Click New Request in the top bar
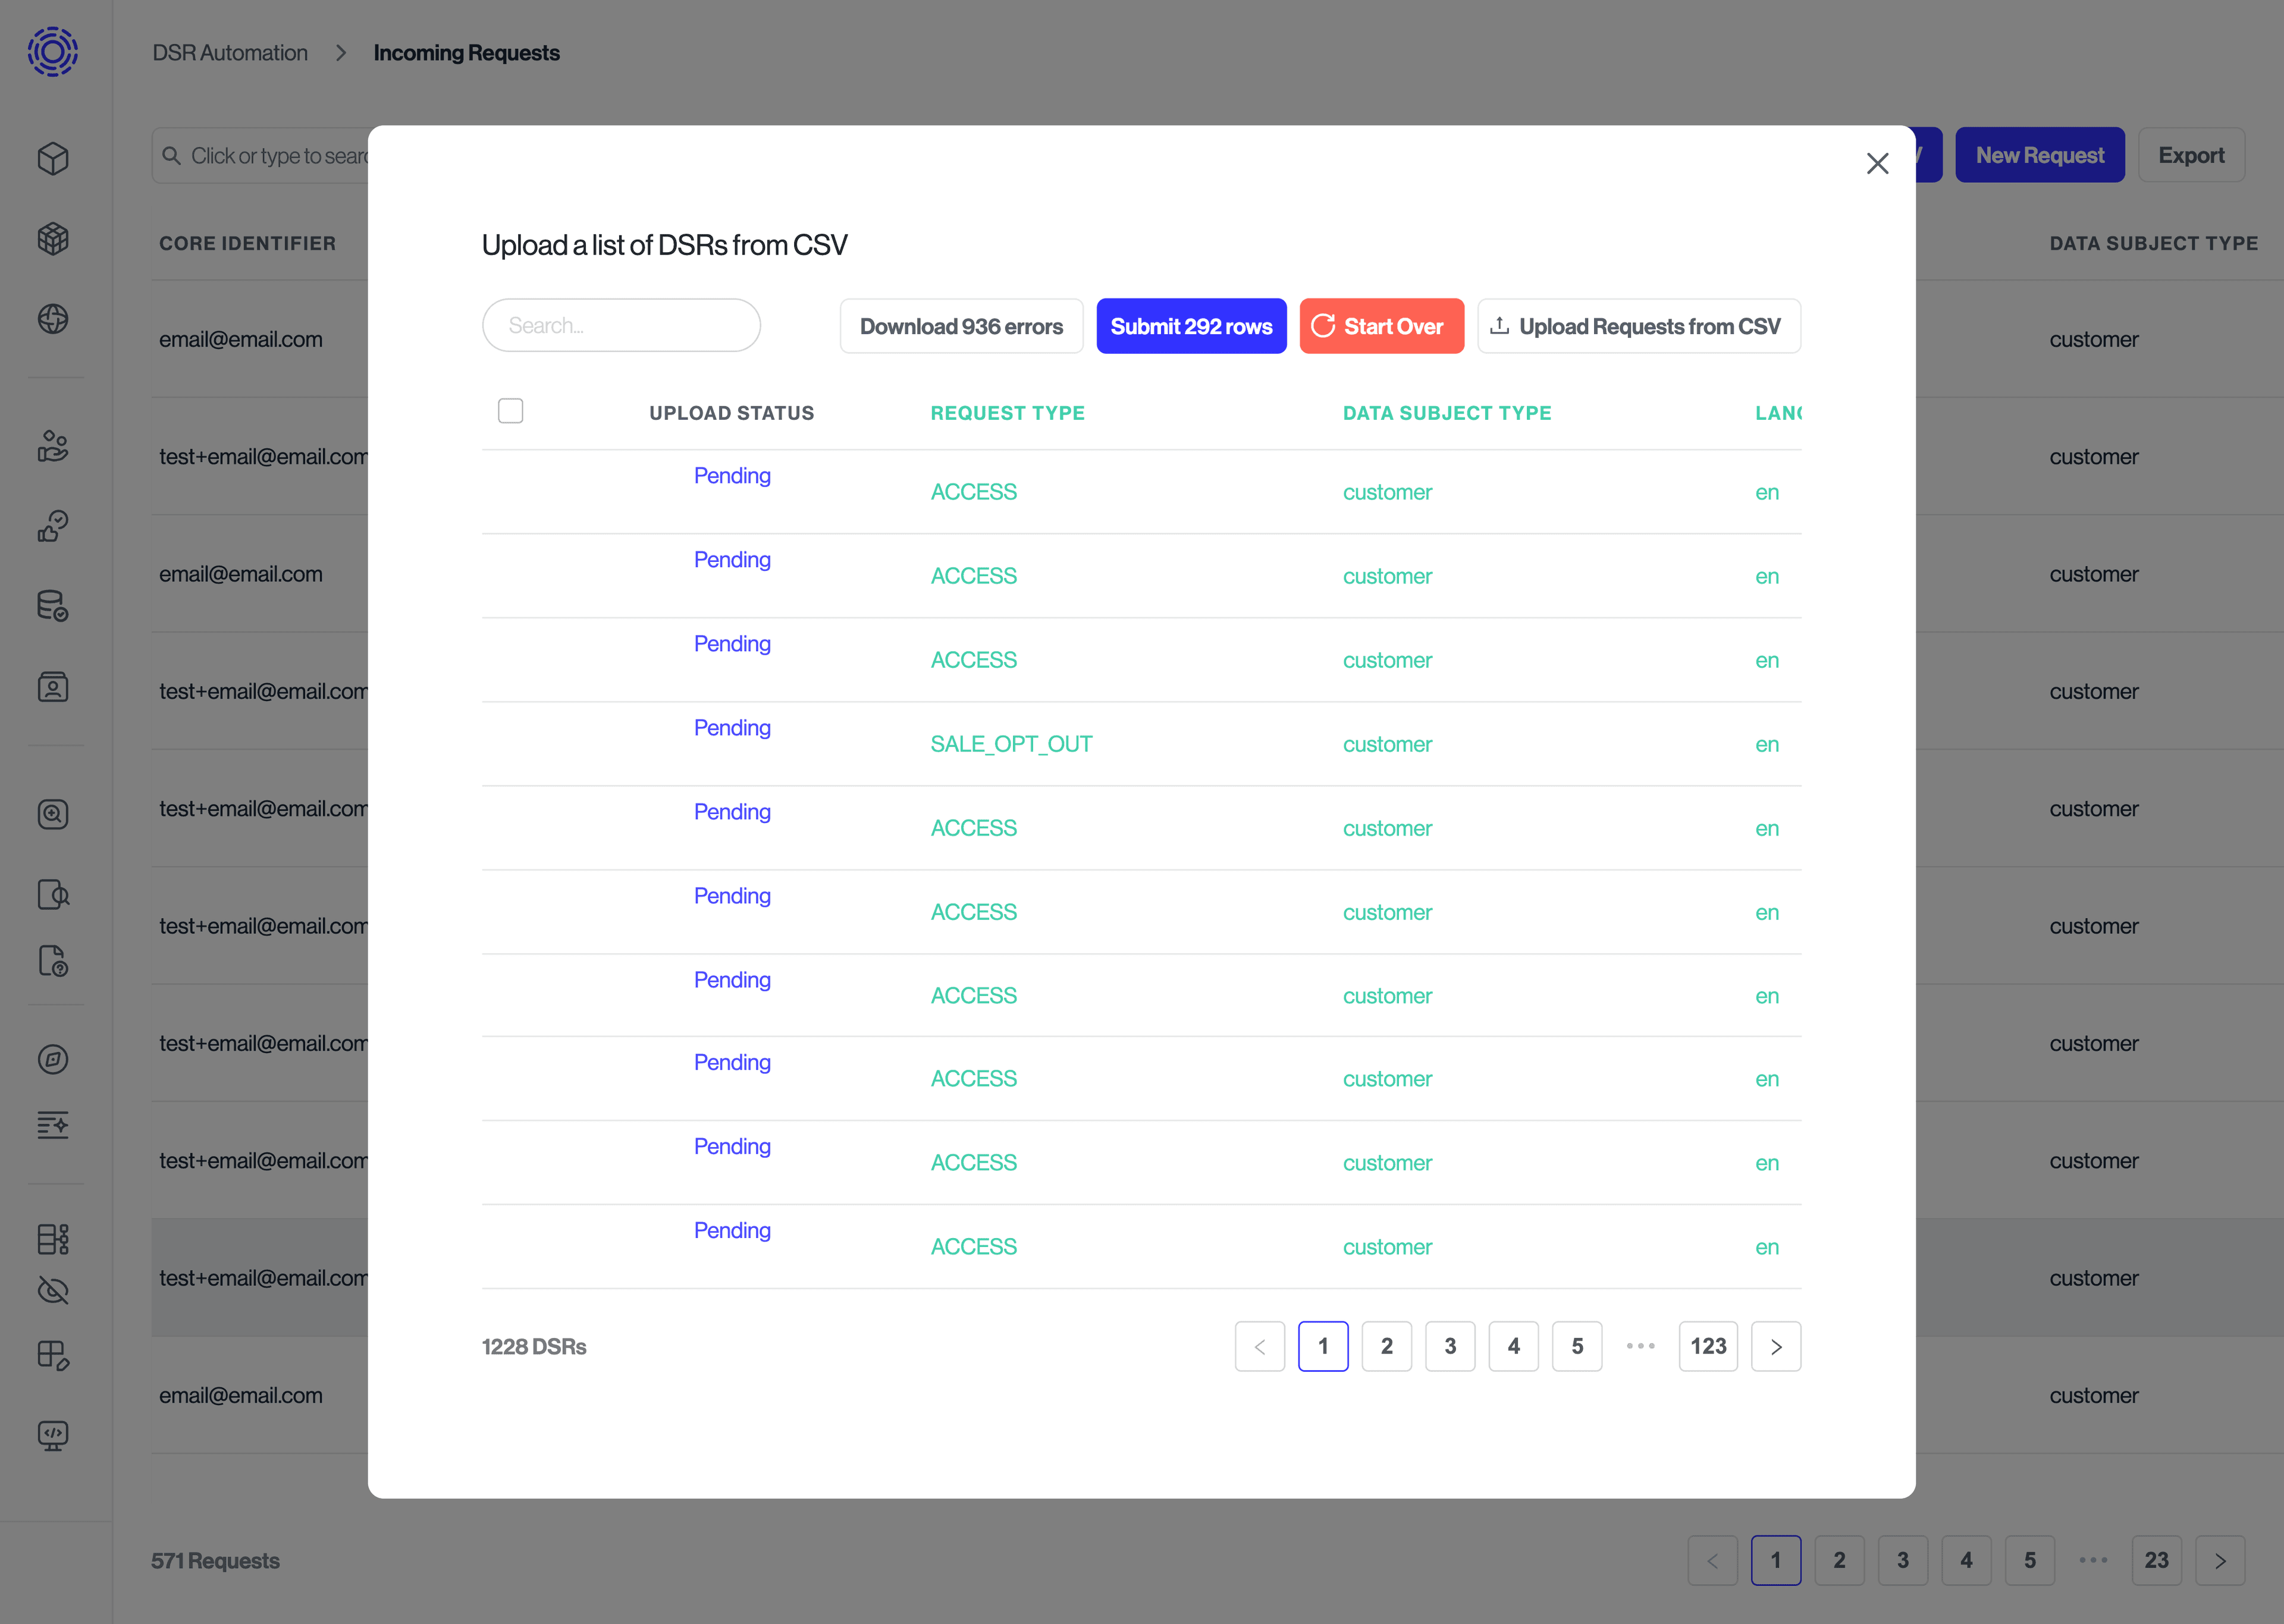The width and height of the screenshot is (2284, 1624). tap(2040, 154)
